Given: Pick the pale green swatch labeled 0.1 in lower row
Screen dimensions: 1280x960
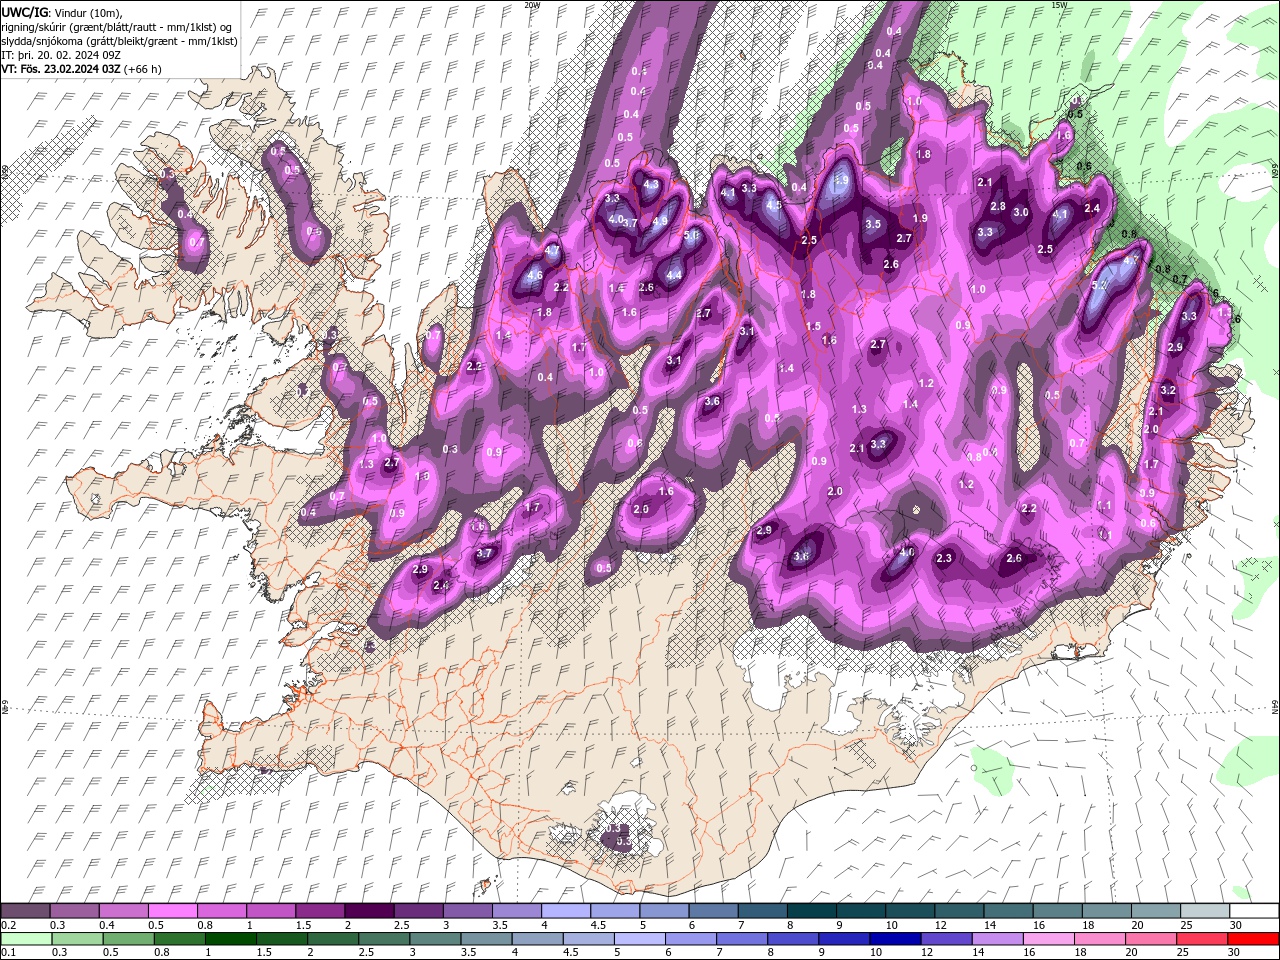Looking at the screenshot, I should point(27,939).
